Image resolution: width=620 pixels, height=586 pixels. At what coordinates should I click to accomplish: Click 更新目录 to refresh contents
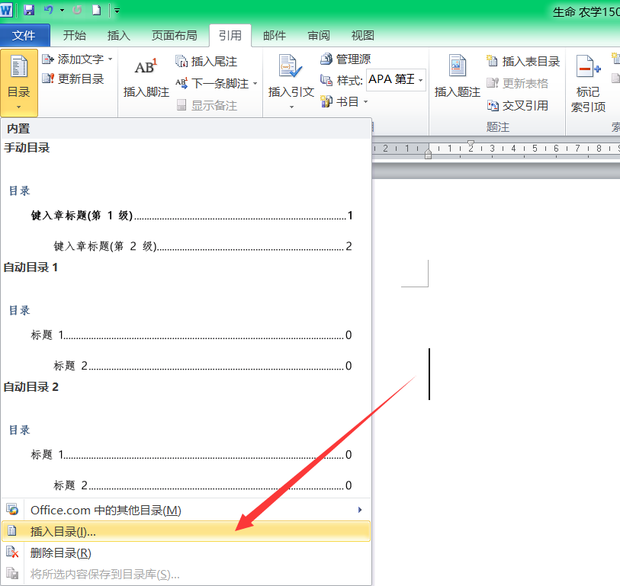coord(73,79)
